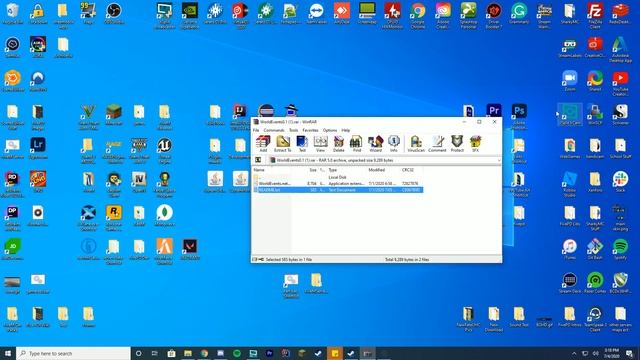Image resolution: width=640 pixels, height=360 pixels.
Task: Click the Protect toolbar icon
Action: (457, 144)
